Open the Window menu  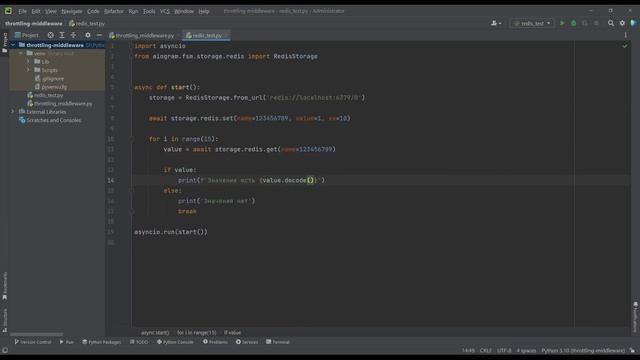pyautogui.click(x=184, y=11)
